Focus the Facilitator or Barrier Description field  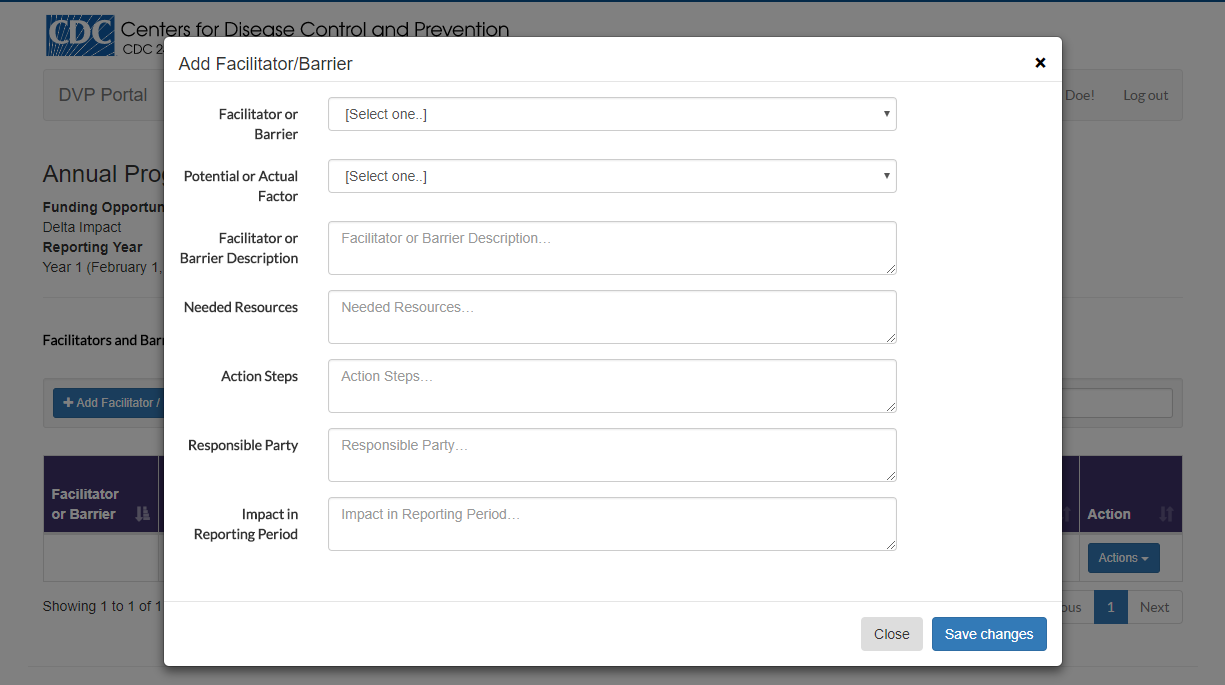point(612,248)
